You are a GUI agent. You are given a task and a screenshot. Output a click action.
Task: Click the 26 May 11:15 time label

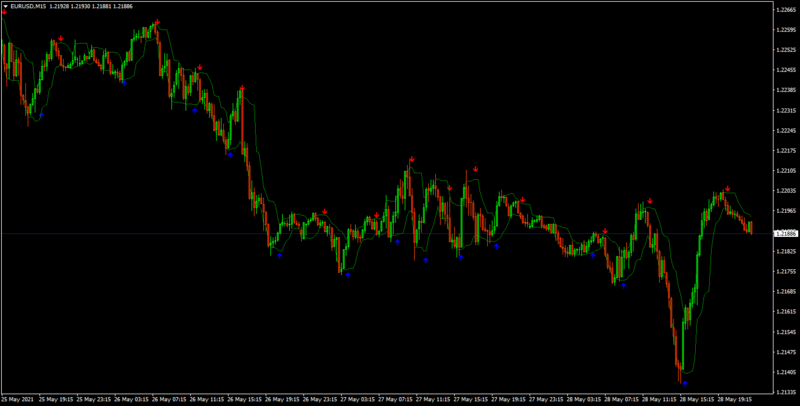coord(207,399)
